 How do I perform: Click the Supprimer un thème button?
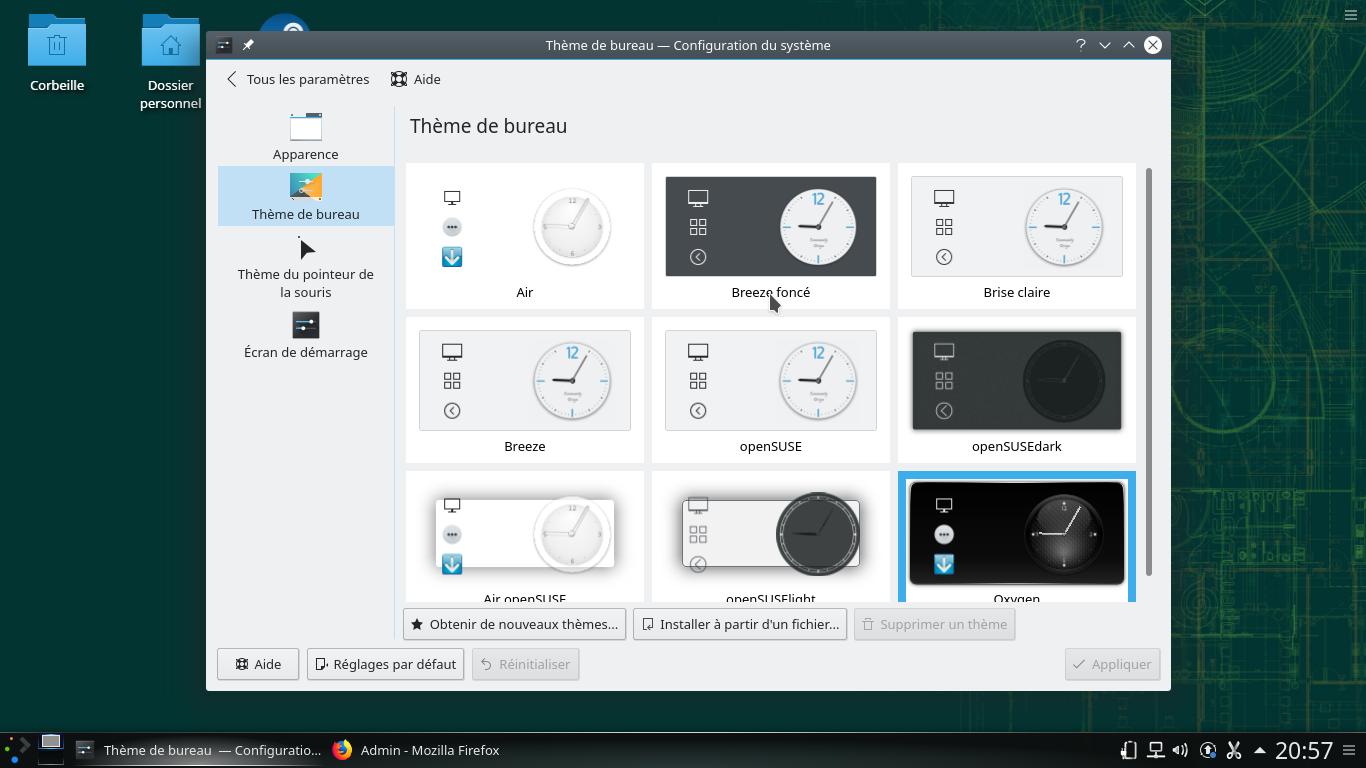click(x=934, y=624)
